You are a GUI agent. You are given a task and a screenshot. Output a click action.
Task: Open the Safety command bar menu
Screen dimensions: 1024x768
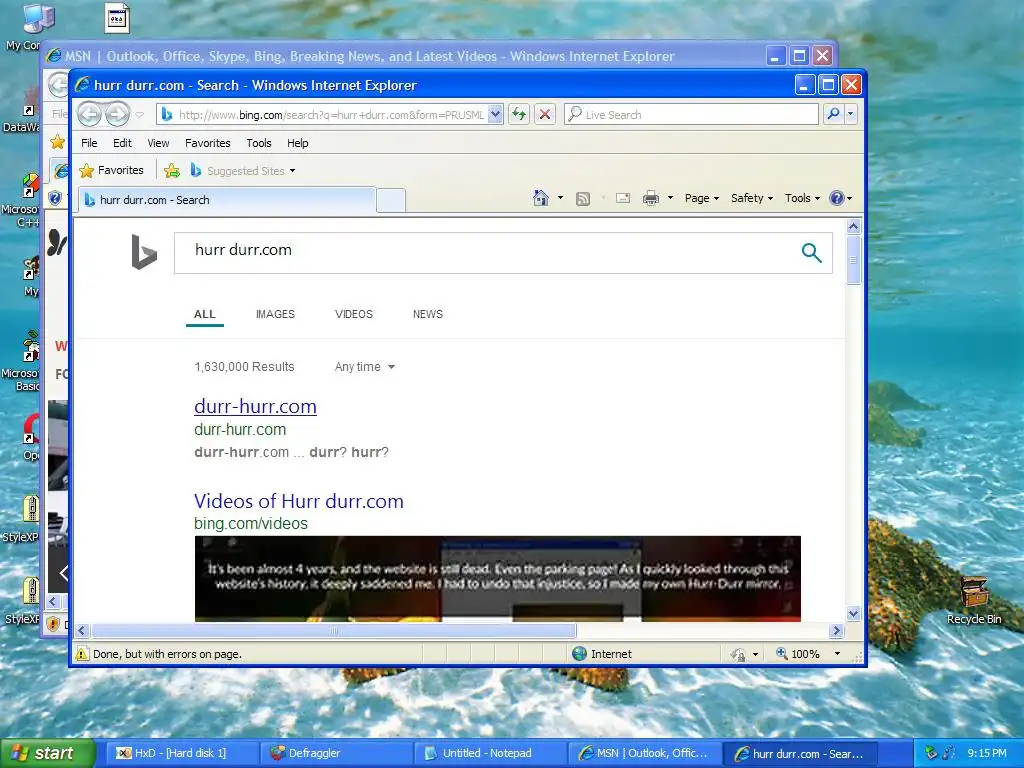click(x=752, y=198)
